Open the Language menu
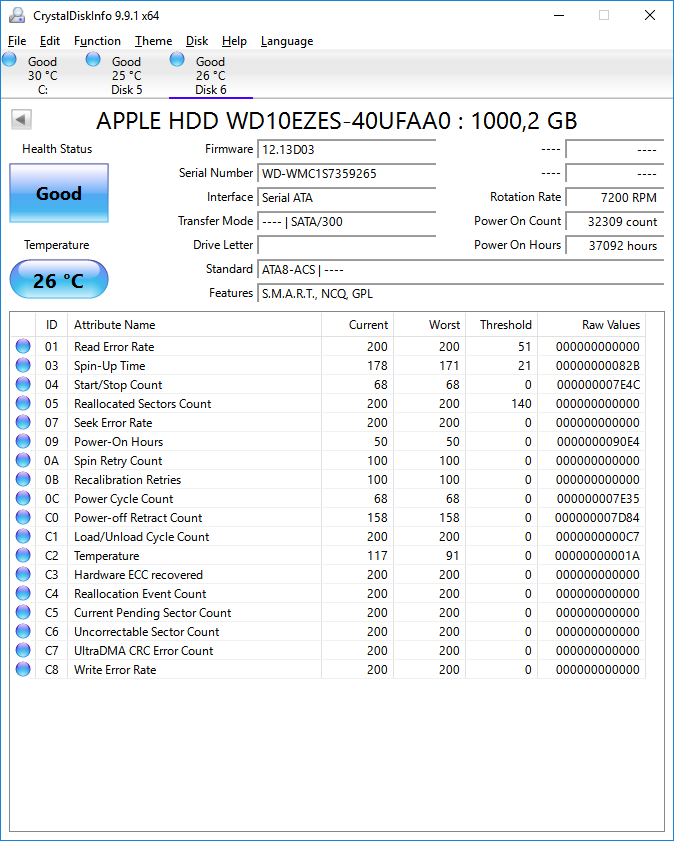This screenshot has height=841, width=674. click(x=287, y=41)
